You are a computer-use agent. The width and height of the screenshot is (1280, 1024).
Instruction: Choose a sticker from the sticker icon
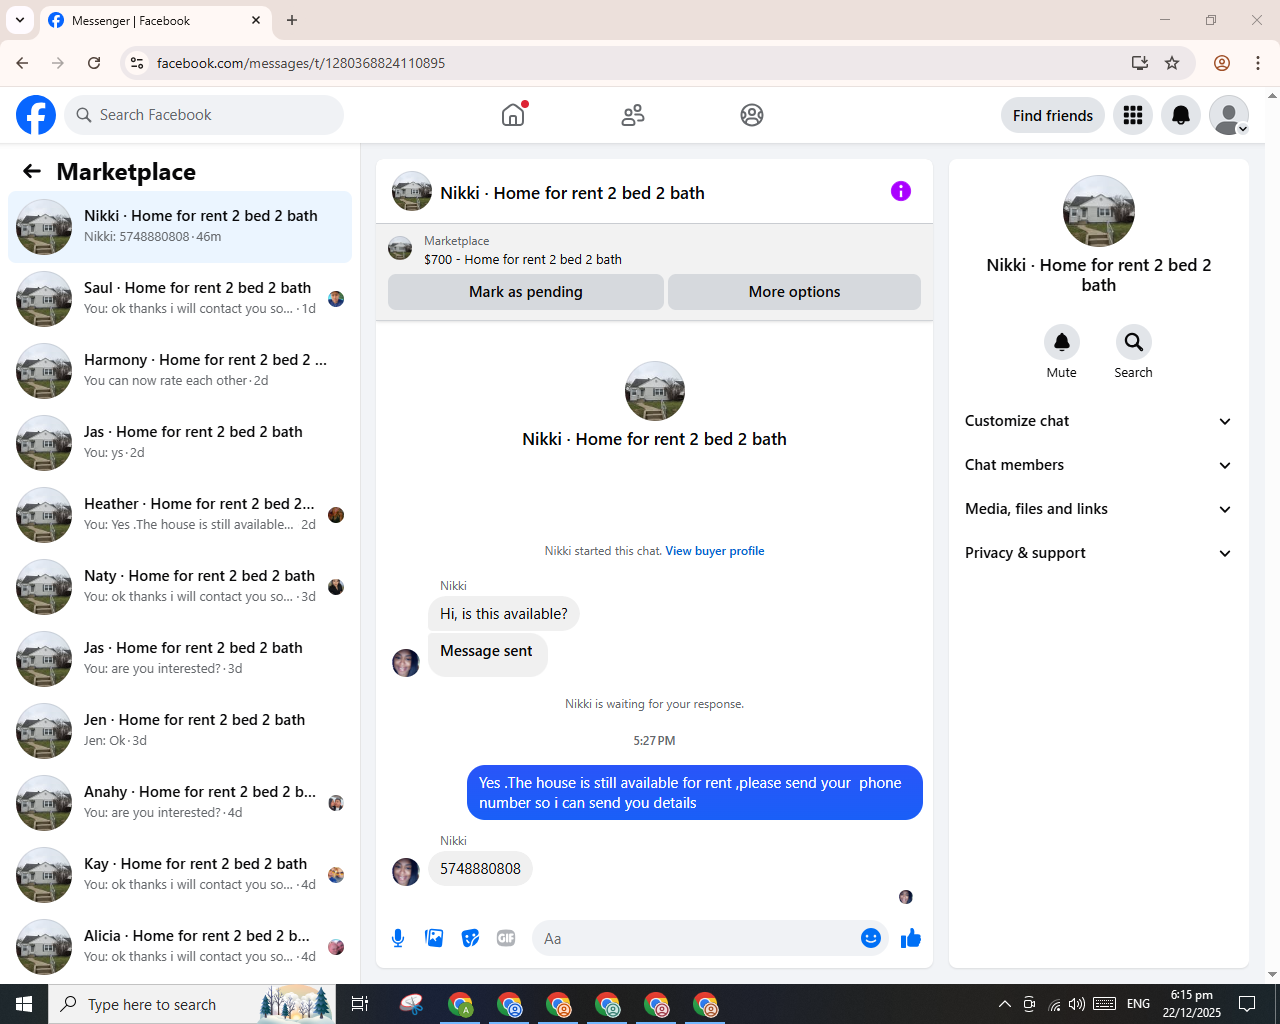pyautogui.click(x=470, y=938)
